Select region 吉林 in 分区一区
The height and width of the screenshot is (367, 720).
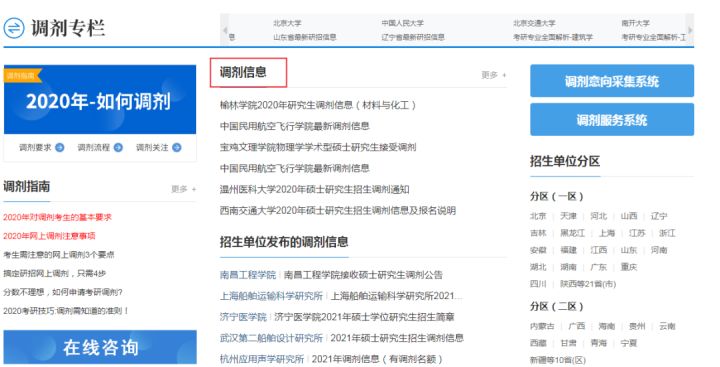[x=538, y=233]
